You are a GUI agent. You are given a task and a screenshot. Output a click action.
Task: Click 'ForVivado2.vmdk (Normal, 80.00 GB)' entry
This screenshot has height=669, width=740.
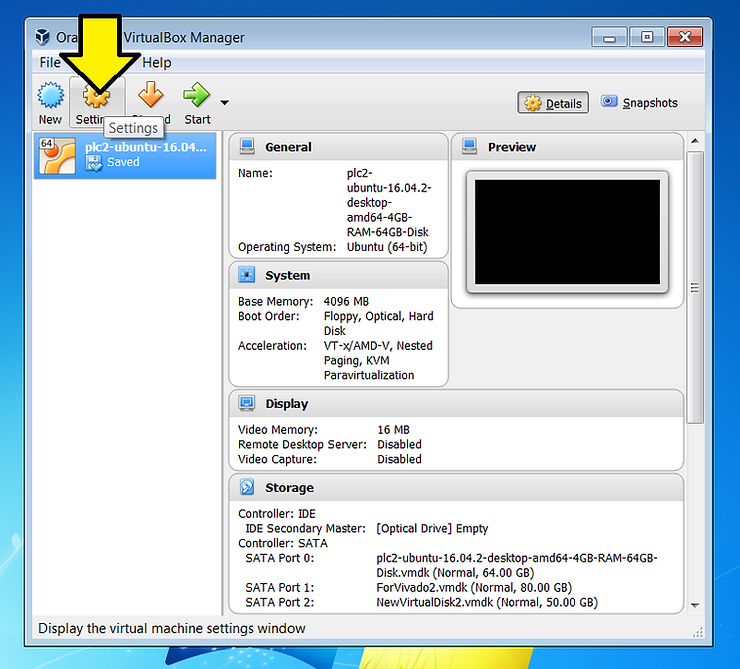pos(474,588)
